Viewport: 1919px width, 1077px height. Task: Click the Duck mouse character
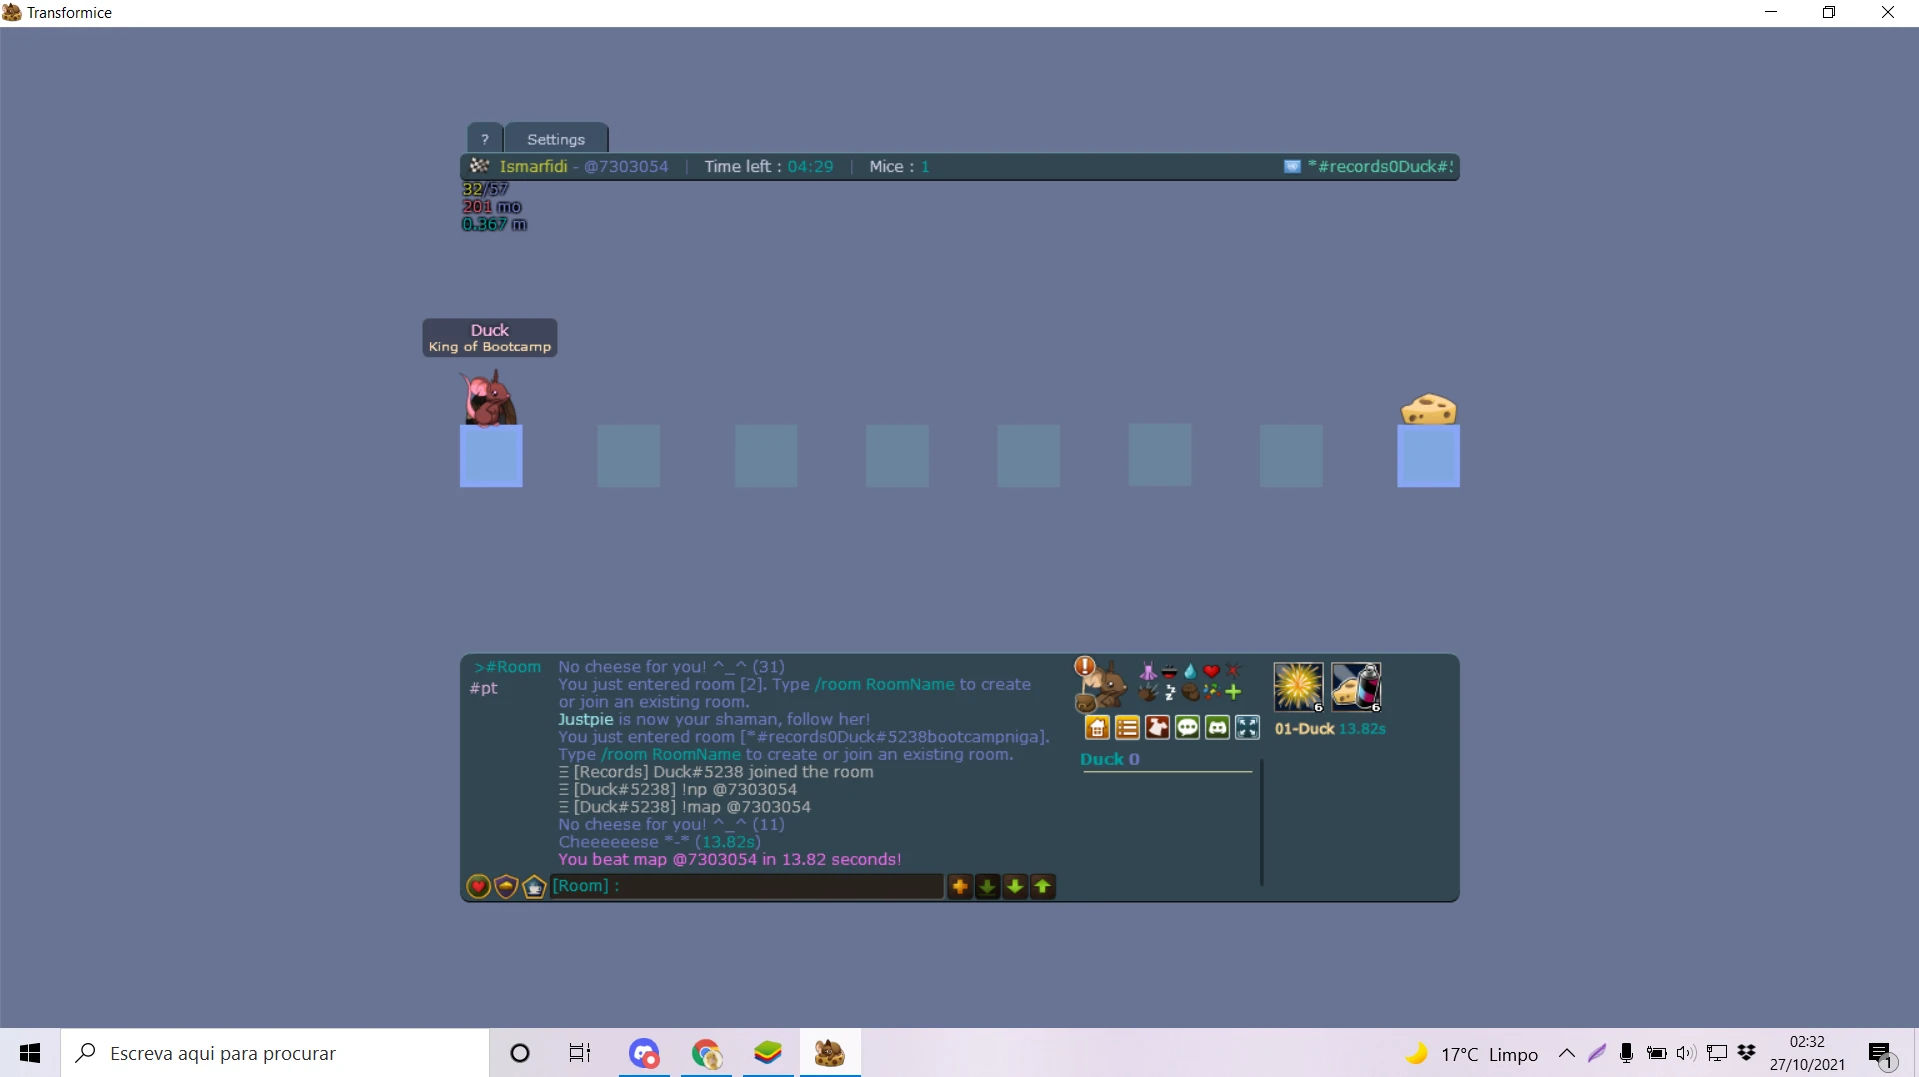[x=488, y=398]
